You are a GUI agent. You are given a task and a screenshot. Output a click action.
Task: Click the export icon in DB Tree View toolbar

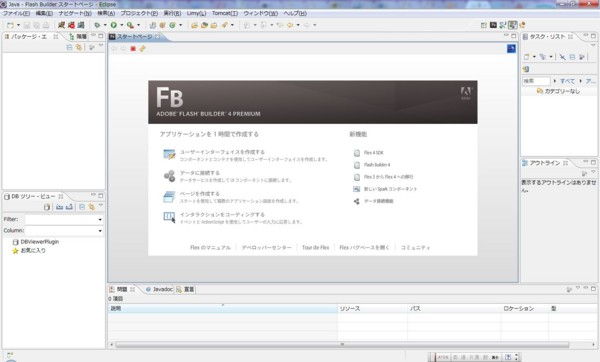(69, 207)
